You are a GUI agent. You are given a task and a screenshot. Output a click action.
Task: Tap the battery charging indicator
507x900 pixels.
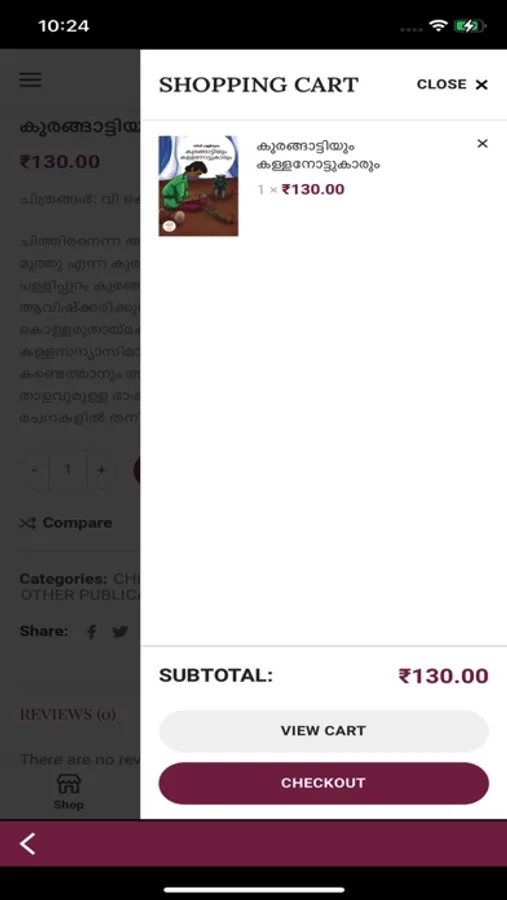[x=470, y=25]
